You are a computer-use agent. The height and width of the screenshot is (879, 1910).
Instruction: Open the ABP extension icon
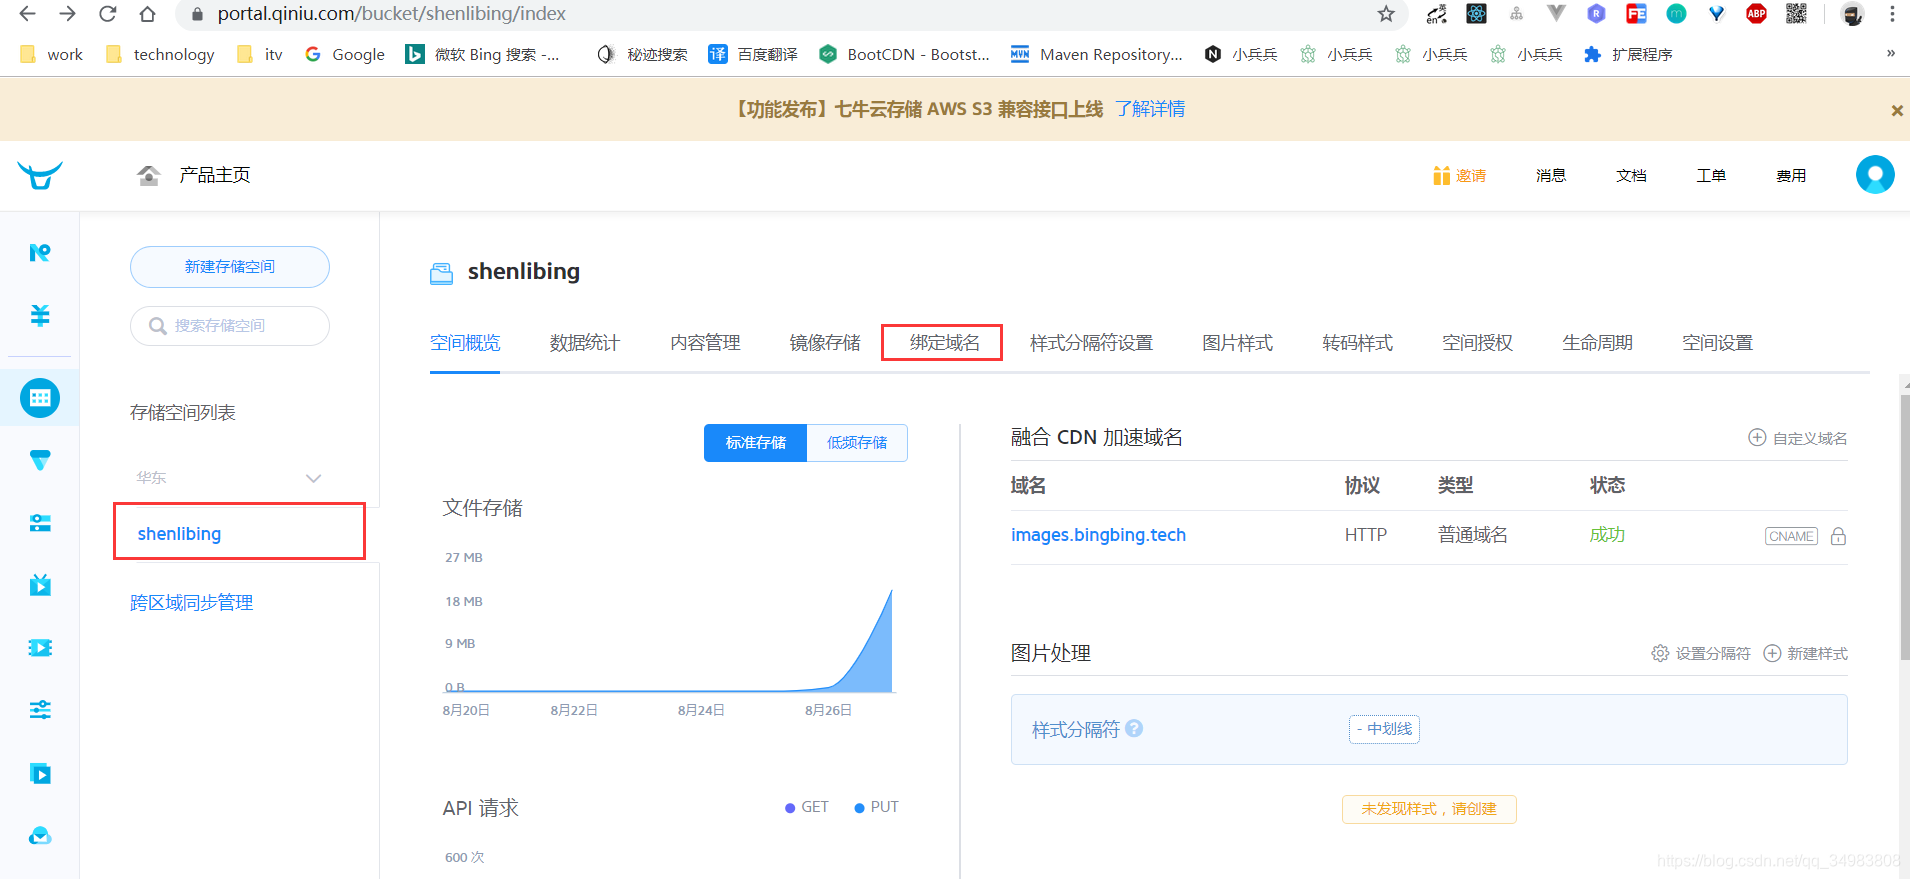click(x=1756, y=14)
